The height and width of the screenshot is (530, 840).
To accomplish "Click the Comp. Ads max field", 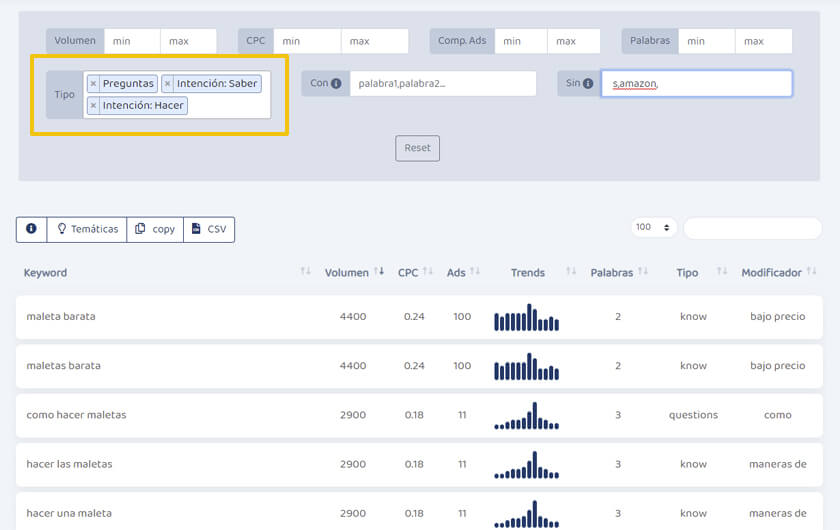I will point(574,41).
